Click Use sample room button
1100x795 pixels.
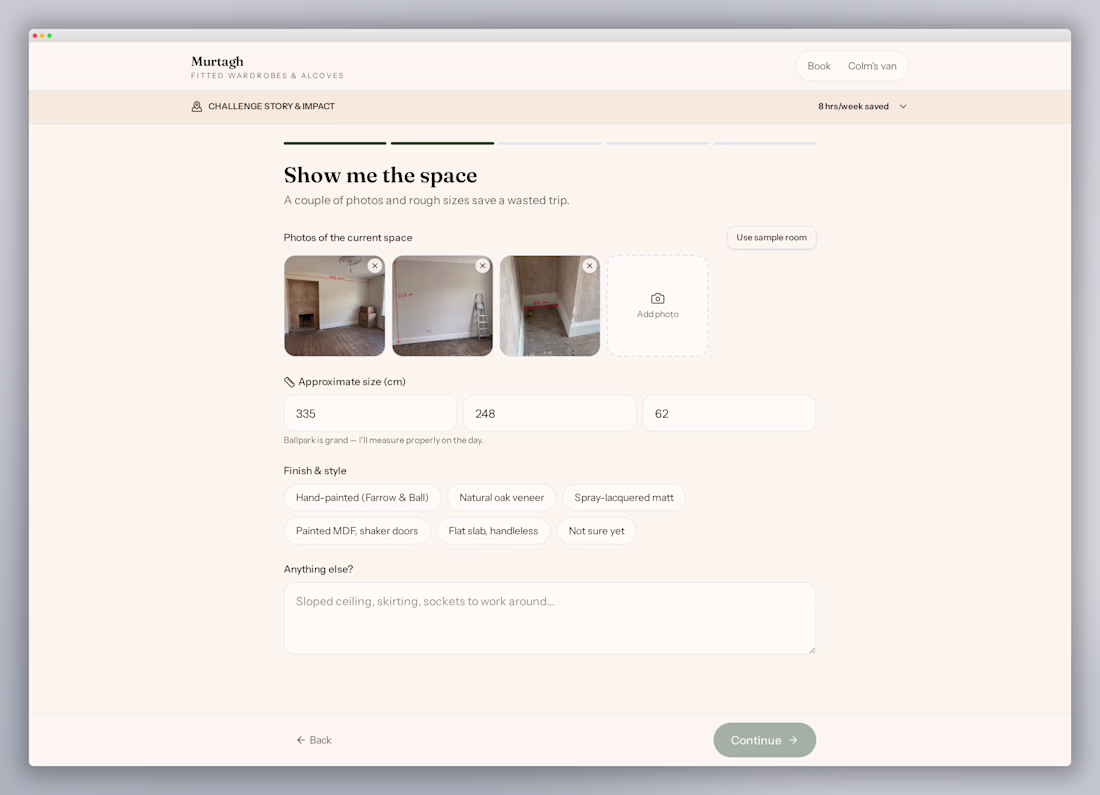(772, 237)
